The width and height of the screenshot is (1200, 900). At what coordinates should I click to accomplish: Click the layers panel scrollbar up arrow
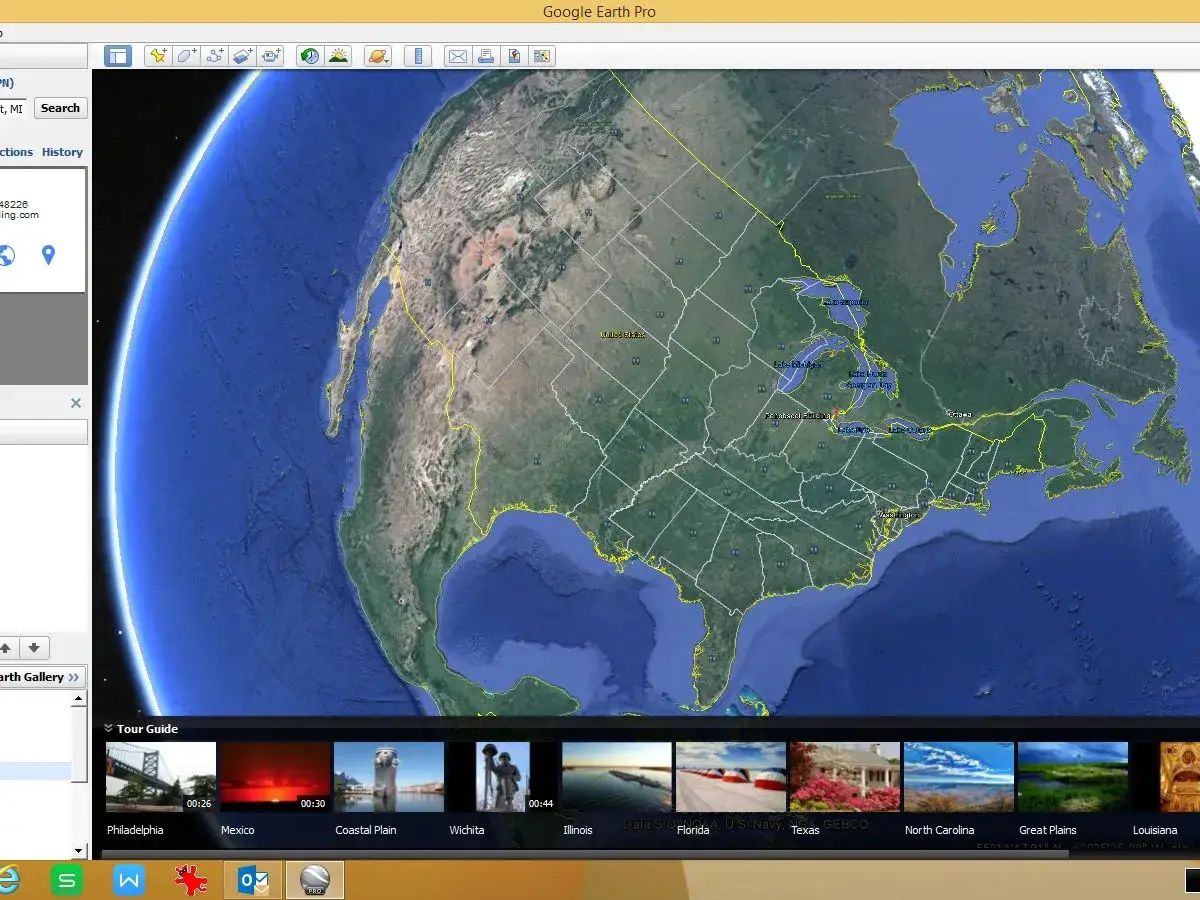pos(79,698)
